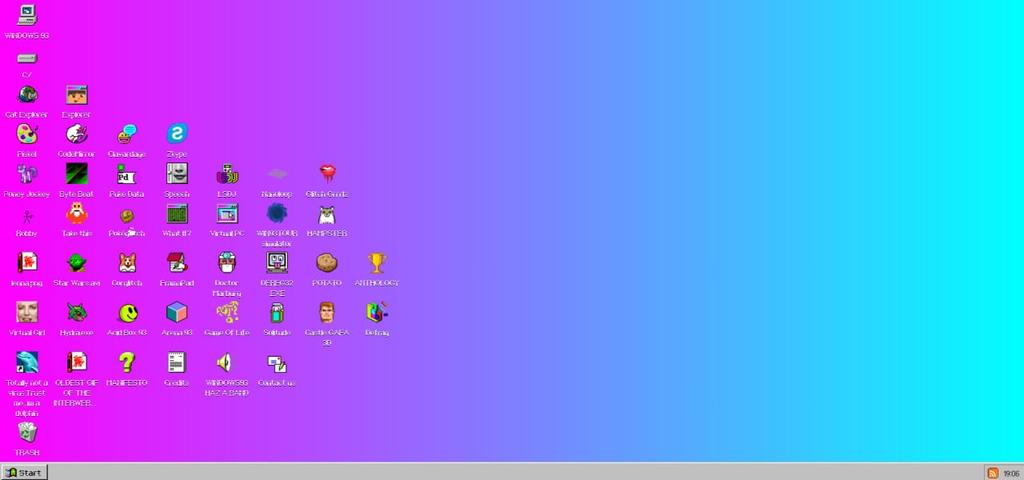This screenshot has width=1024, height=480.
Task: Open the Take this old man icon
Action: [76, 214]
